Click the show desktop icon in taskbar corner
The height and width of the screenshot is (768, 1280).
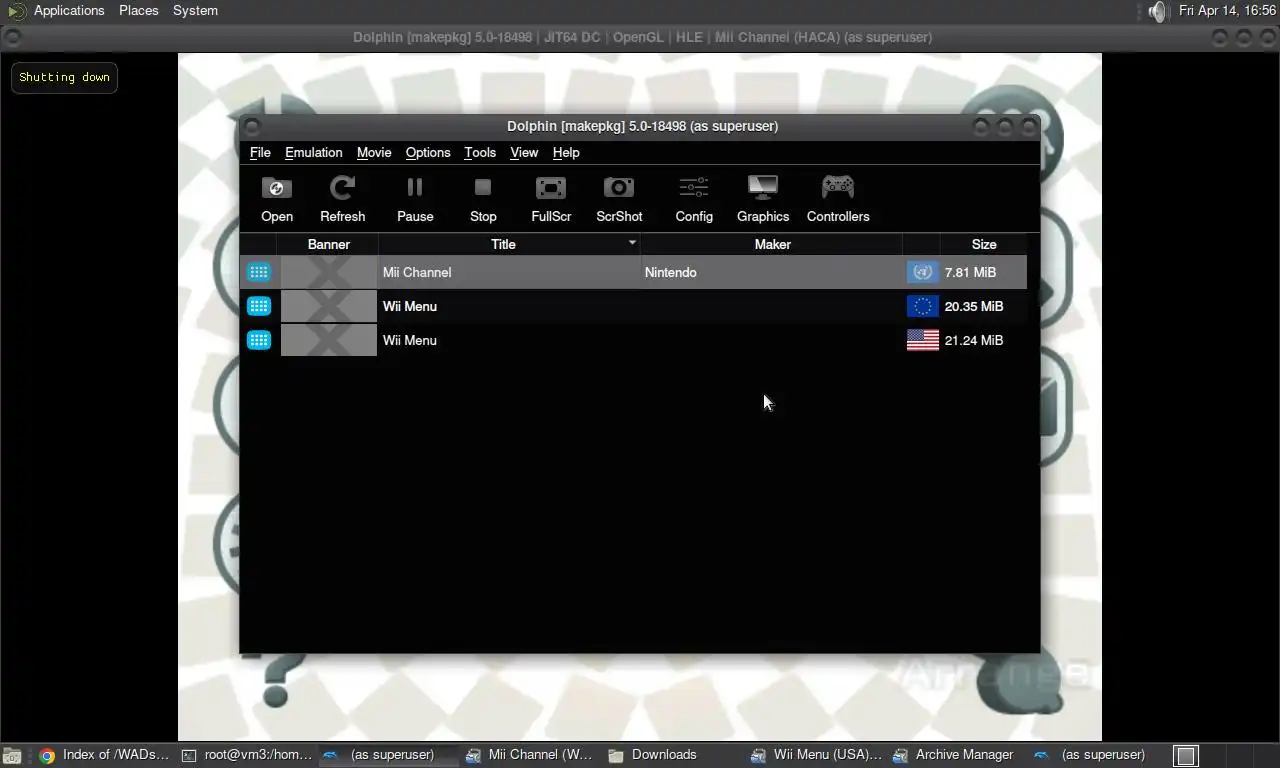(x=12, y=756)
